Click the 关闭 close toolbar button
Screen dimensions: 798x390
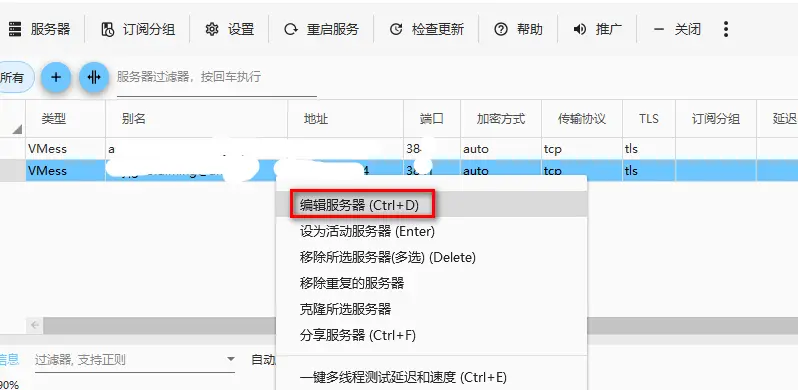point(677,30)
